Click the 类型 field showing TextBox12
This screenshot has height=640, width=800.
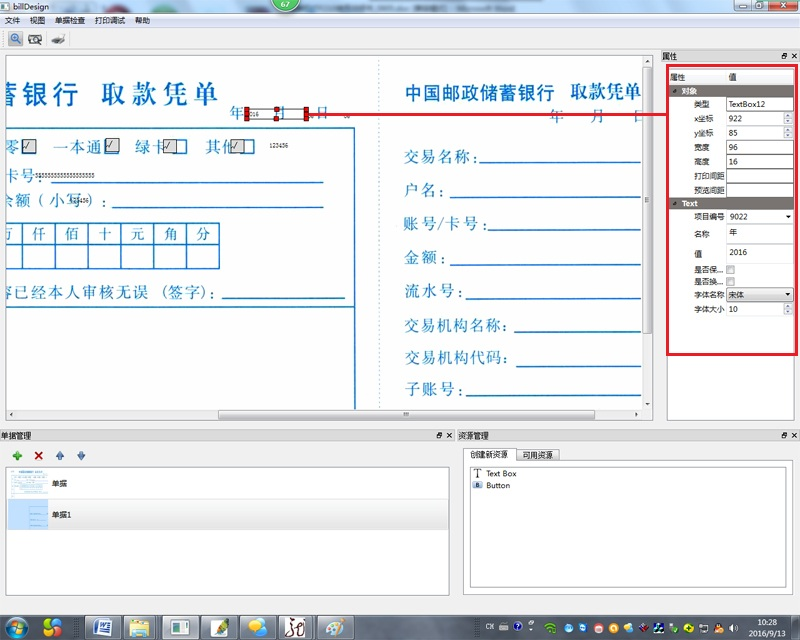pyautogui.click(x=760, y=104)
